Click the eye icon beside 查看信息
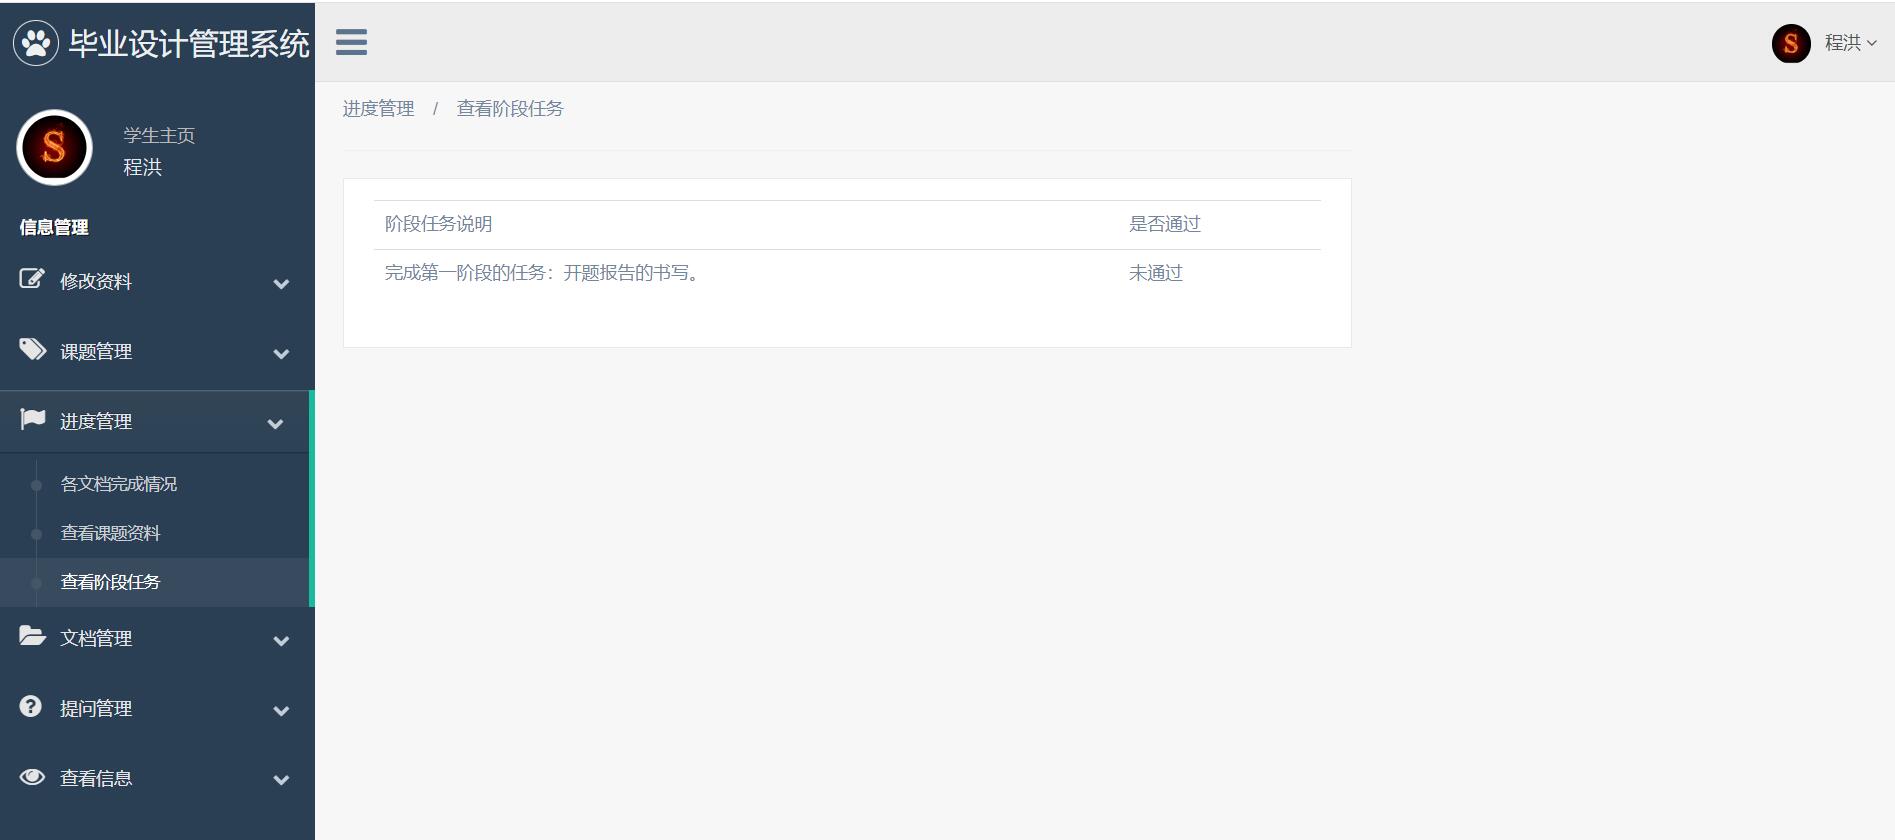The image size is (1895, 840). [x=32, y=776]
